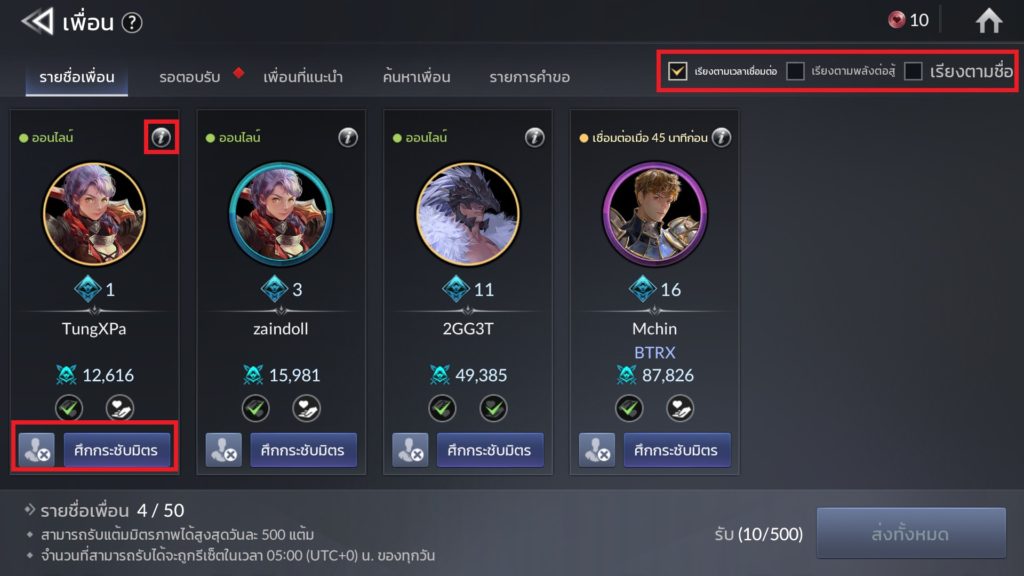
Task: Remove friend zaindoll with delete icon
Action: pyautogui.click(x=223, y=450)
